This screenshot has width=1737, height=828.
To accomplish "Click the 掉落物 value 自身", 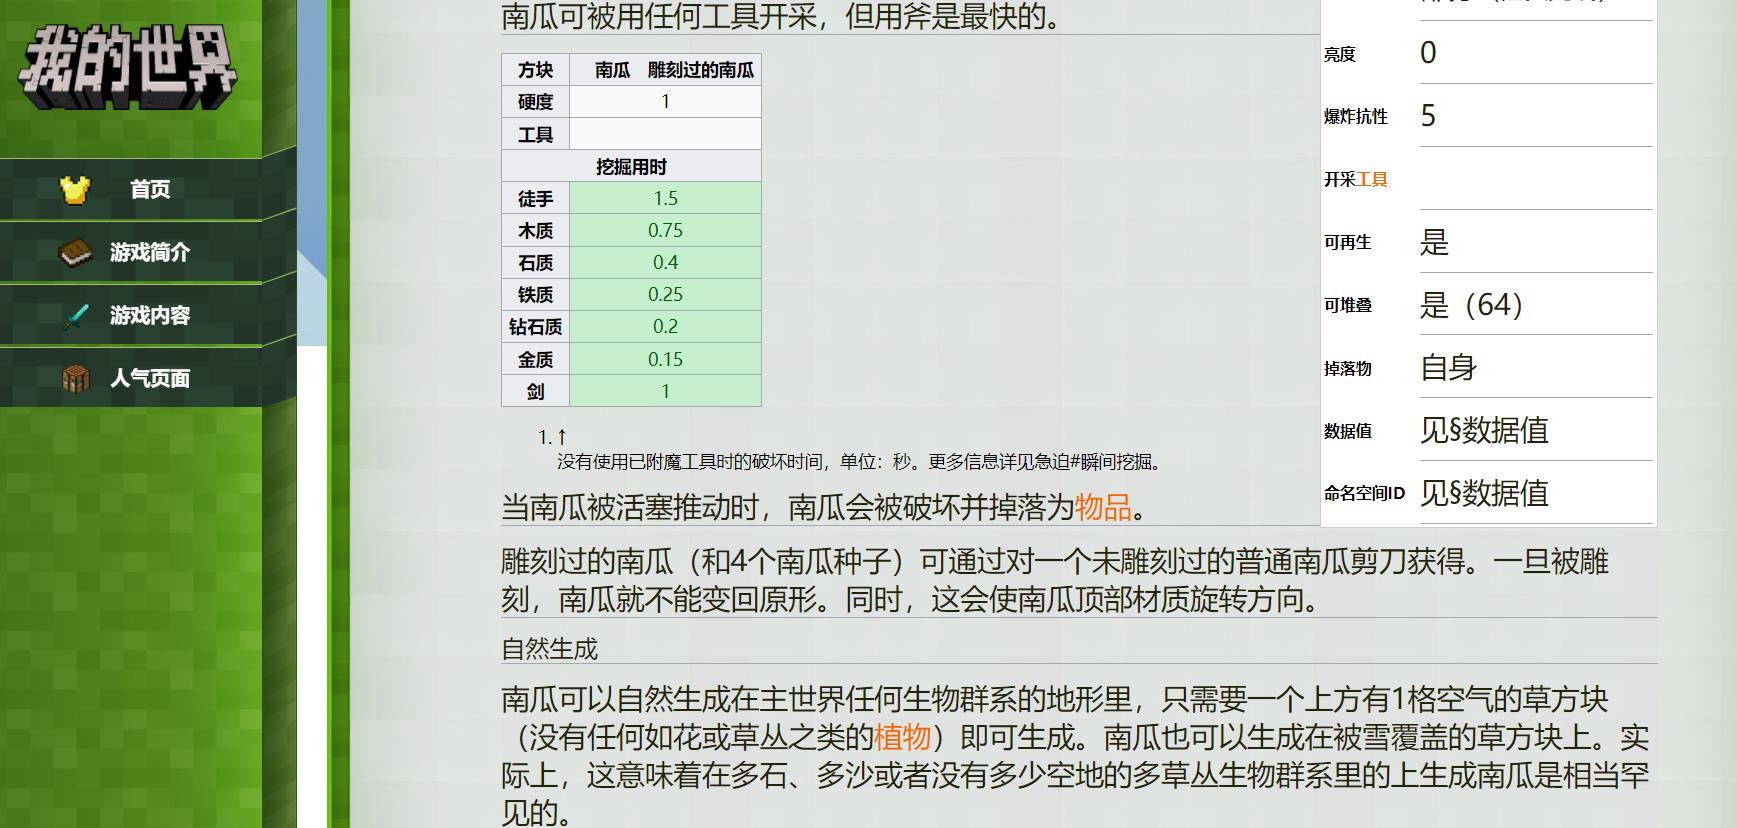I will tap(1448, 368).
